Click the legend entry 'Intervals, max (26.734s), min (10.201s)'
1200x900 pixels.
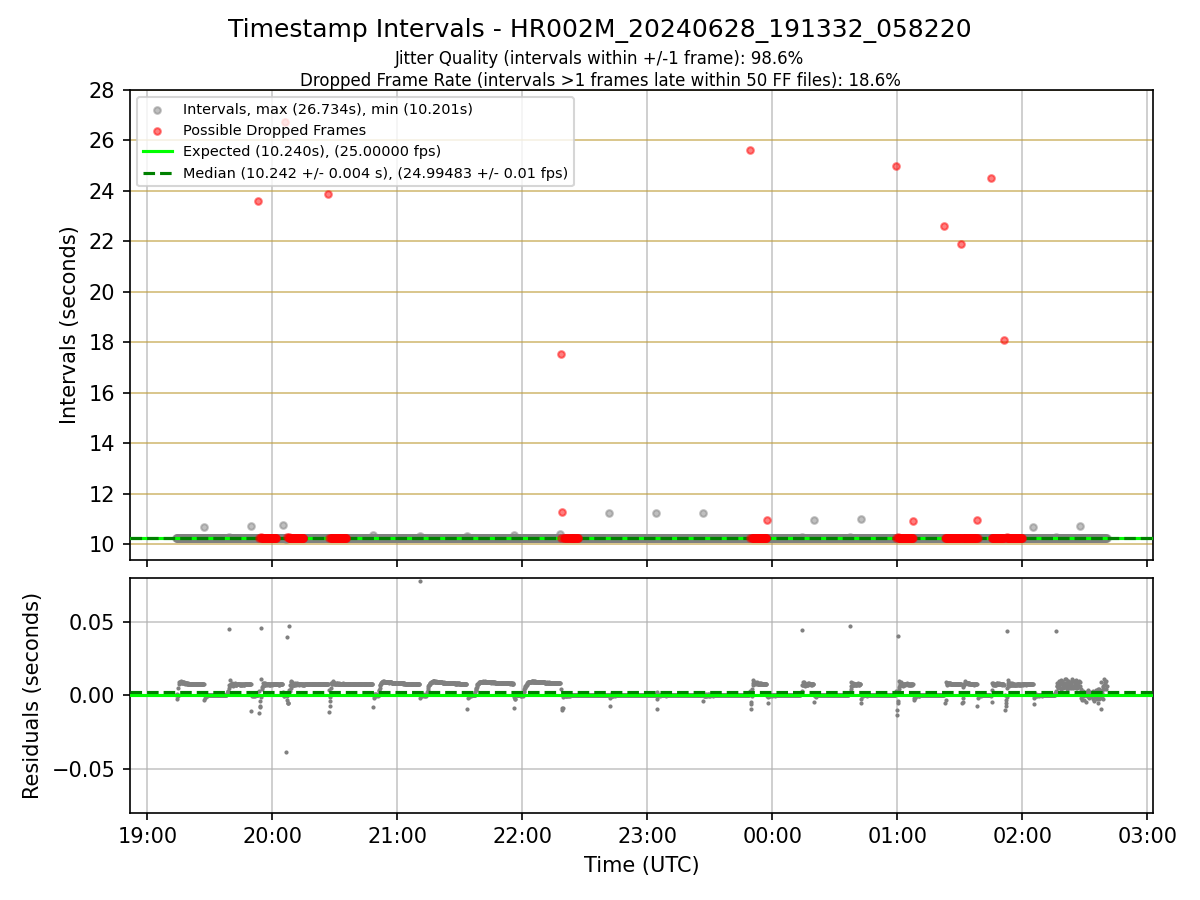point(328,108)
